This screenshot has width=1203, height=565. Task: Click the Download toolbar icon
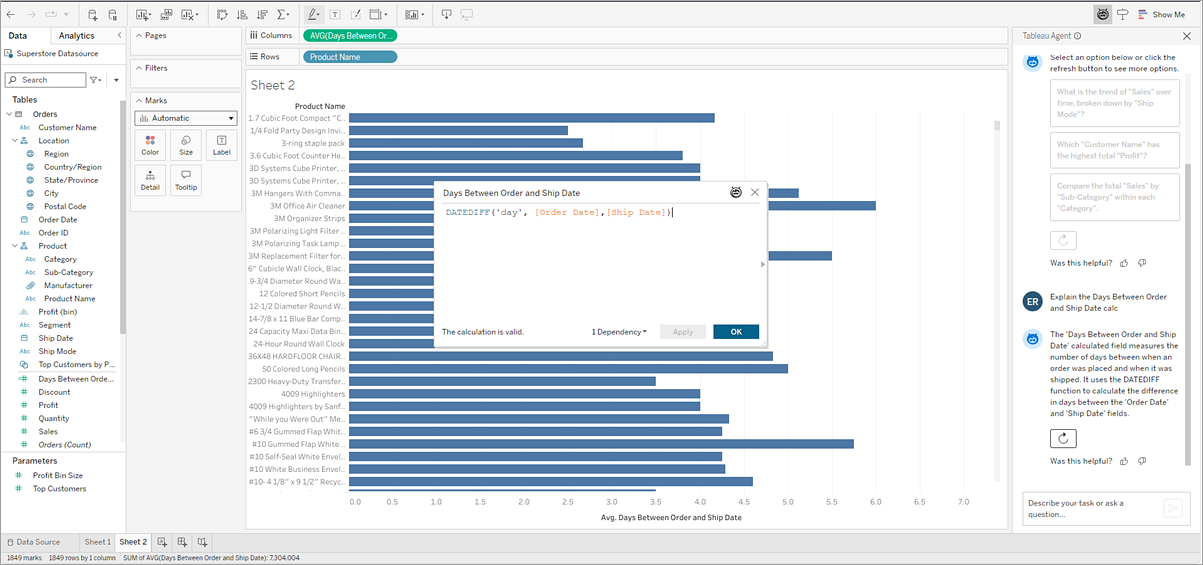(446, 15)
